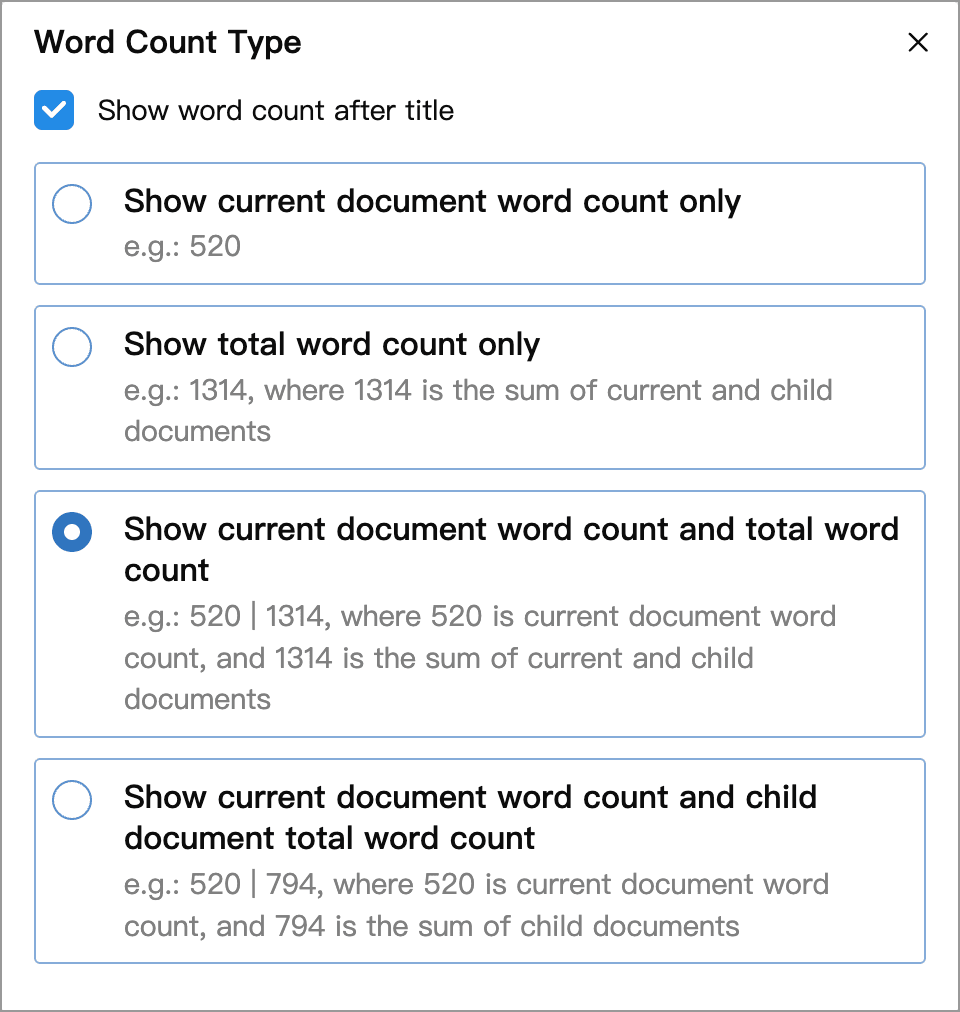Viewport: 960px width, 1012px height.
Task: Click blank area right of 'e.g.: 520' in first card
Action: [581, 247]
